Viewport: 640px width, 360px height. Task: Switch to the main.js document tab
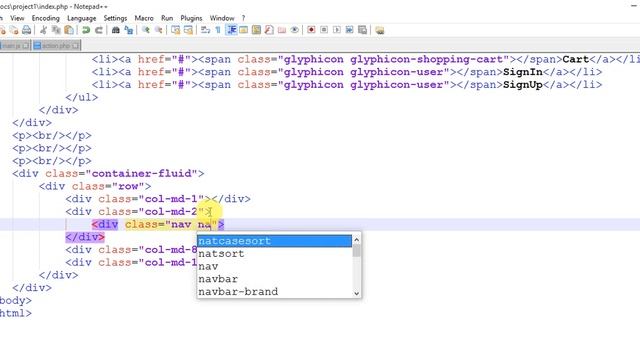click(x=15, y=46)
